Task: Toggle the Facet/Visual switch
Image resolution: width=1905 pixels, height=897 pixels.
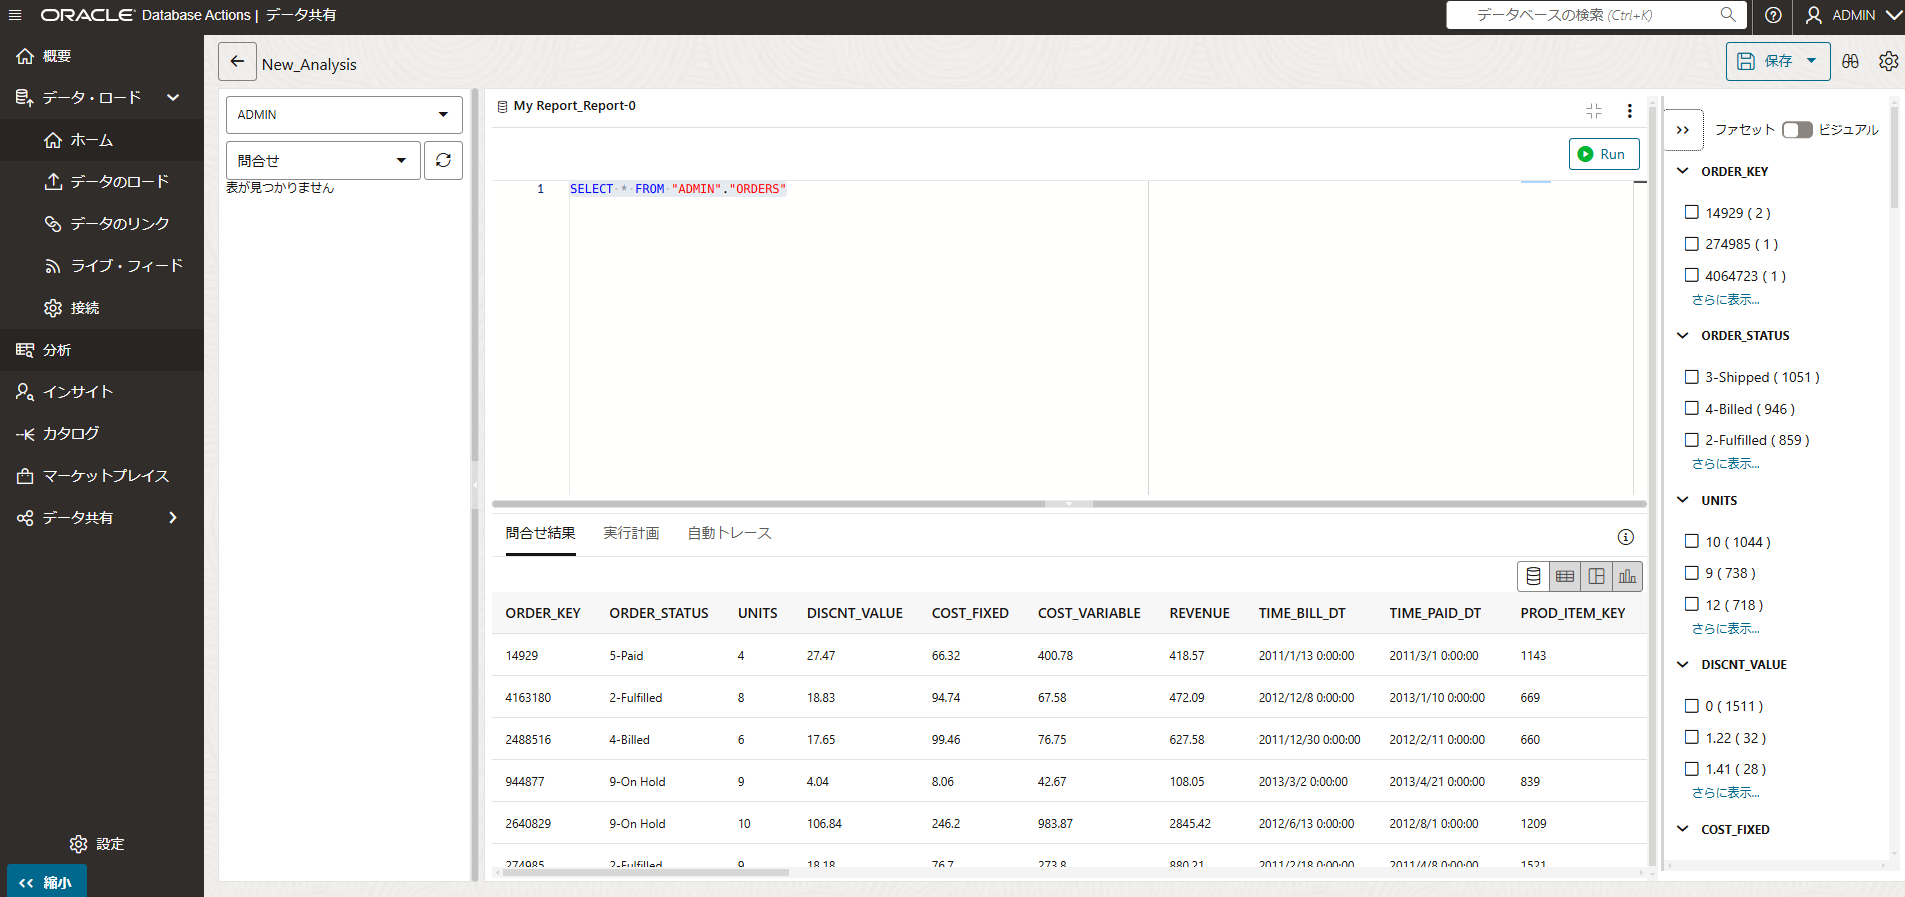Action: [x=1796, y=130]
